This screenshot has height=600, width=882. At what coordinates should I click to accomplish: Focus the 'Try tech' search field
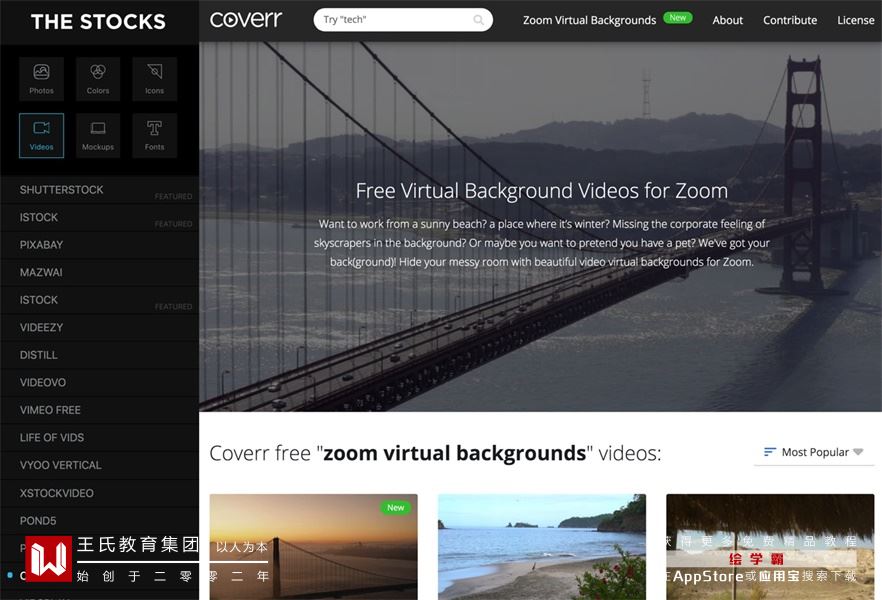click(x=403, y=20)
